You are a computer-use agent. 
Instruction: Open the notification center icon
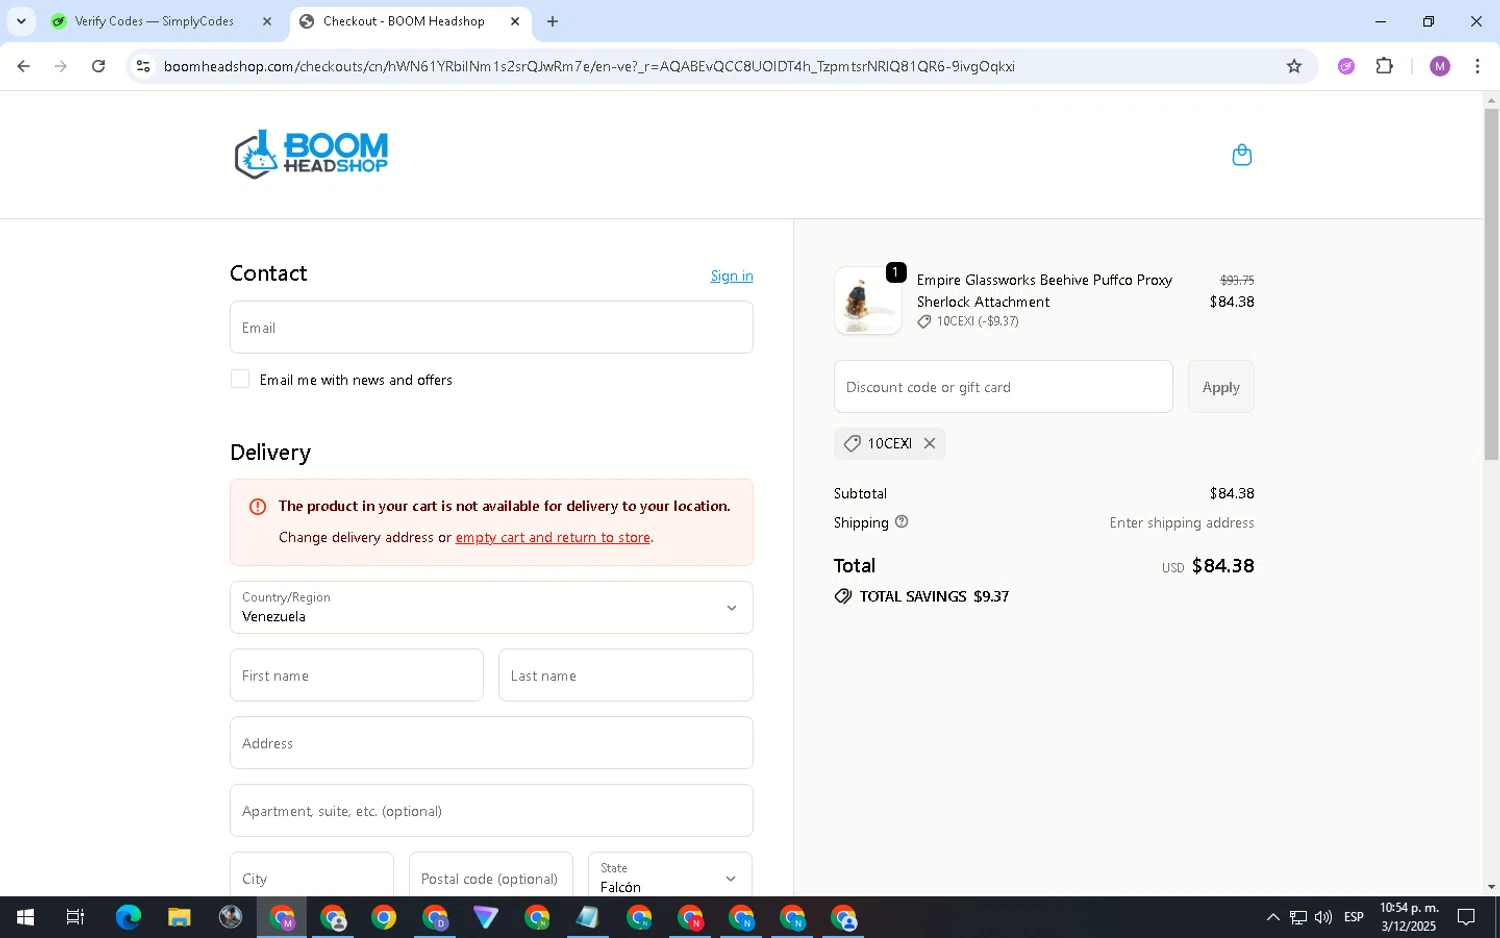(x=1466, y=917)
